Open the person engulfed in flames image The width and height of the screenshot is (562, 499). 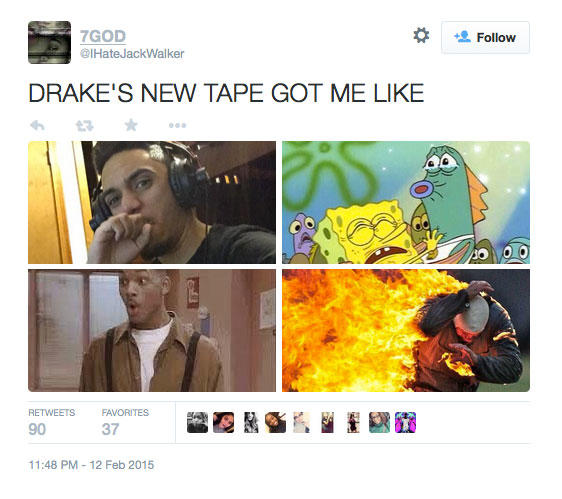[x=406, y=331]
